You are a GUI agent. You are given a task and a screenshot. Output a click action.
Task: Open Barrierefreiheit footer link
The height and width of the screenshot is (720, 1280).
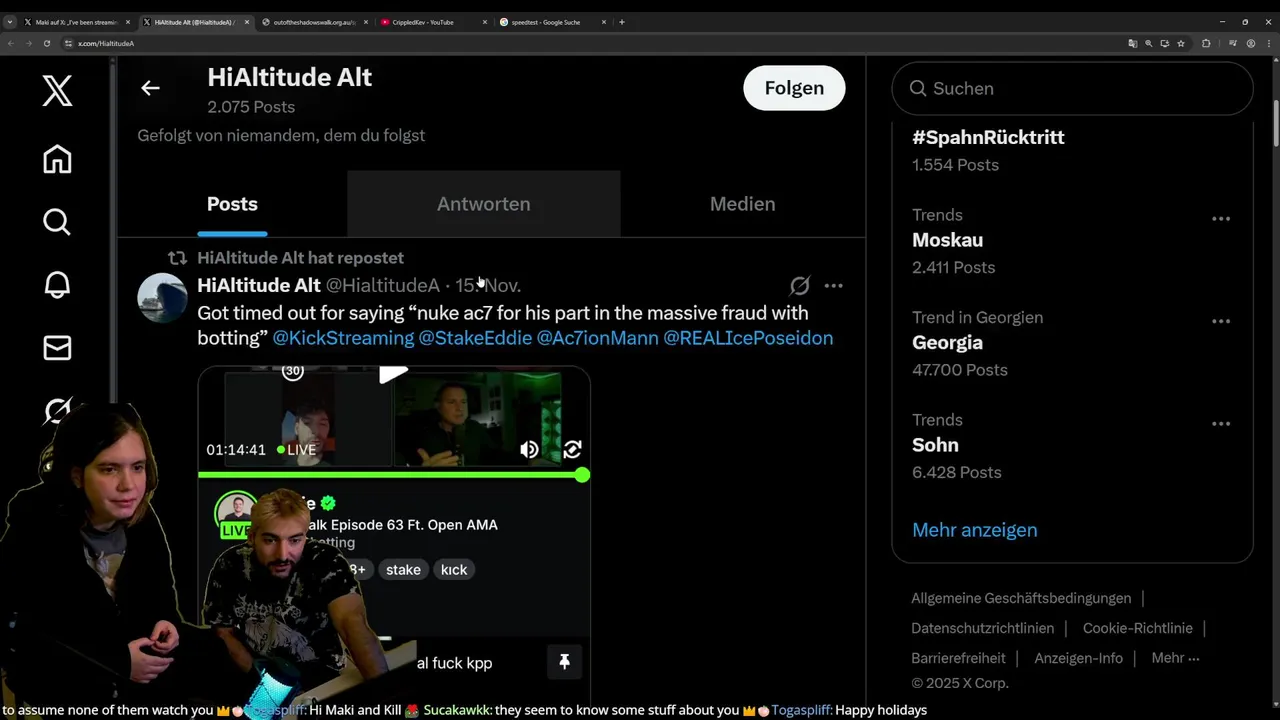pyautogui.click(x=958, y=658)
